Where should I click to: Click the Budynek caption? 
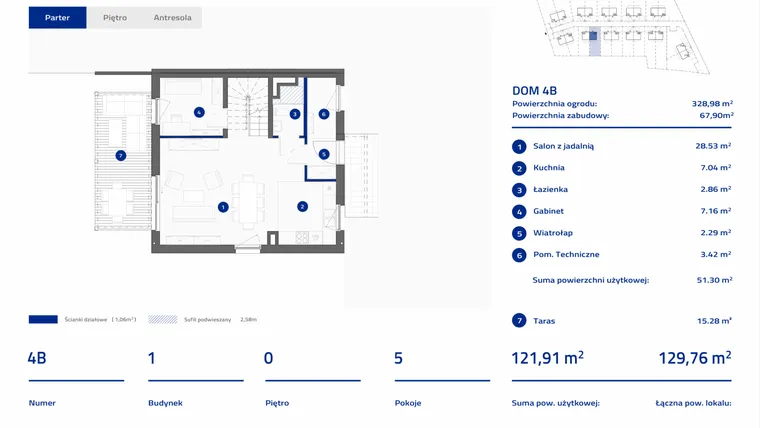point(165,403)
